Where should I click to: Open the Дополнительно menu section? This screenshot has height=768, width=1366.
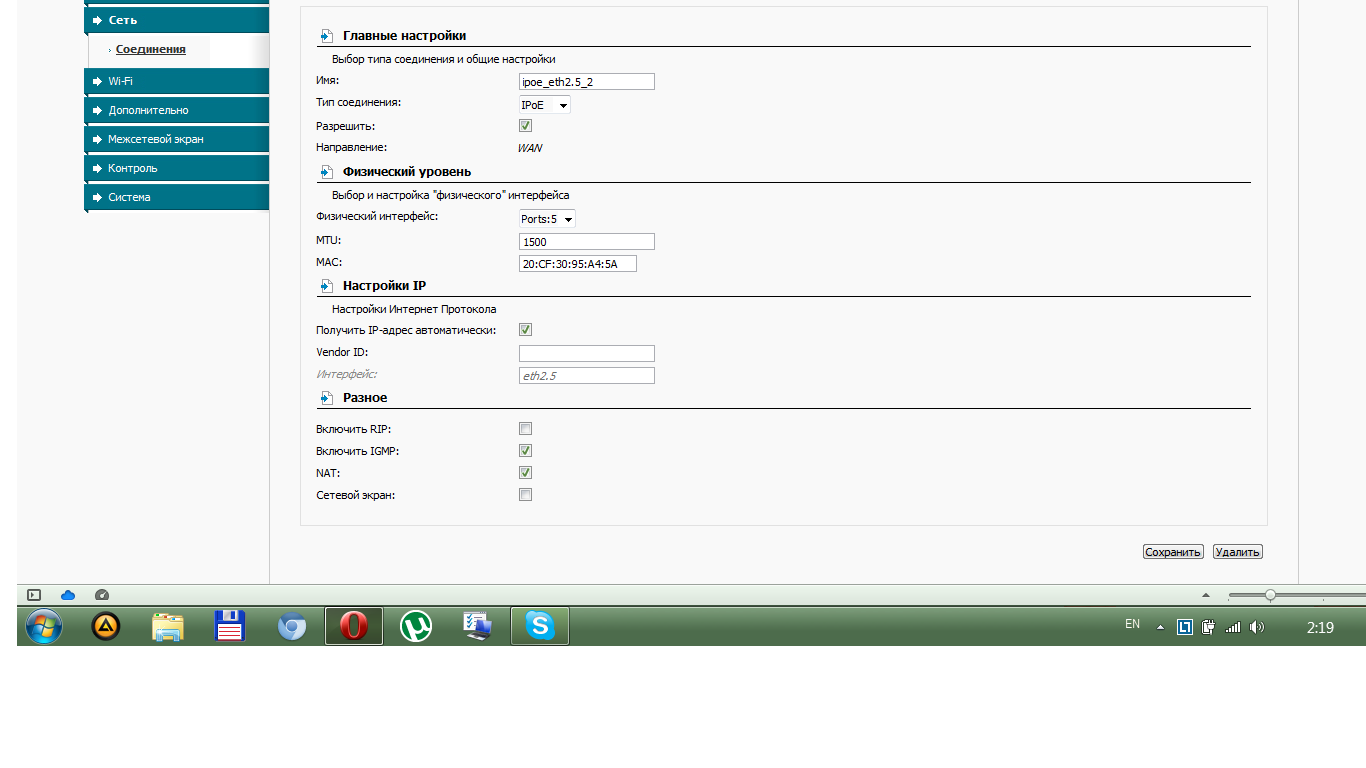(x=177, y=110)
